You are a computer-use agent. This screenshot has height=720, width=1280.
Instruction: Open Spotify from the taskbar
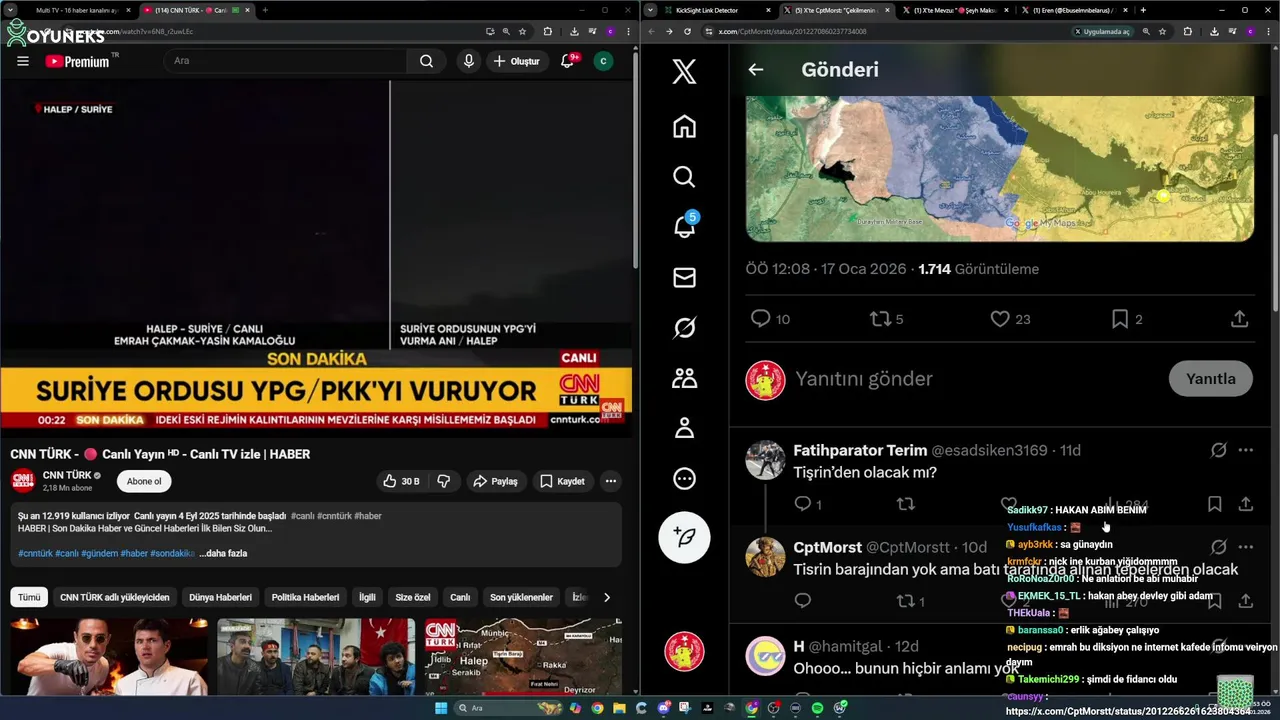[x=818, y=708]
